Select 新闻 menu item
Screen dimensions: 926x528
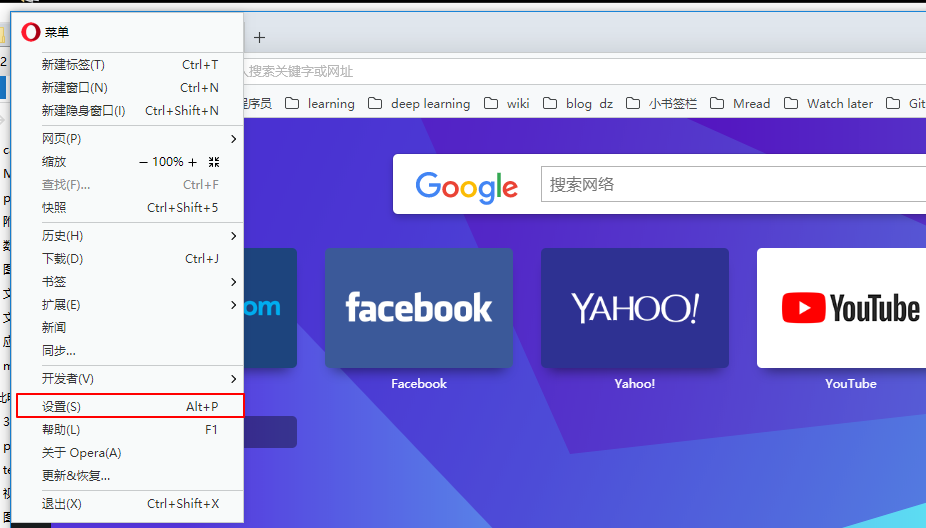130,328
